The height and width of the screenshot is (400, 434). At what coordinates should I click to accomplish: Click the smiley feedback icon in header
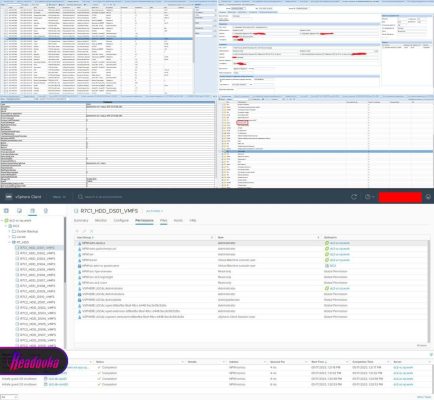pos(428,197)
